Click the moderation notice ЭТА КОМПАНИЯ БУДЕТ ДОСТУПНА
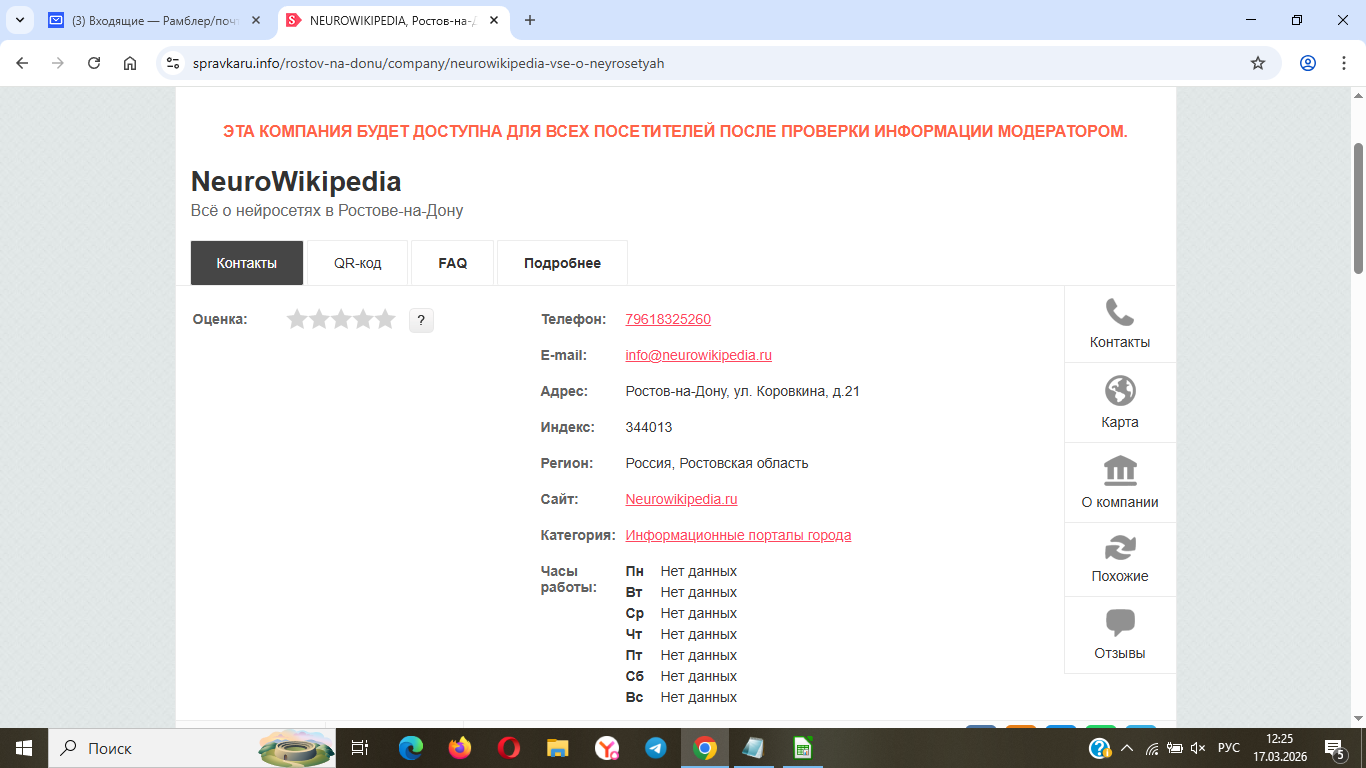This screenshot has height=768, width=1366. click(x=675, y=132)
